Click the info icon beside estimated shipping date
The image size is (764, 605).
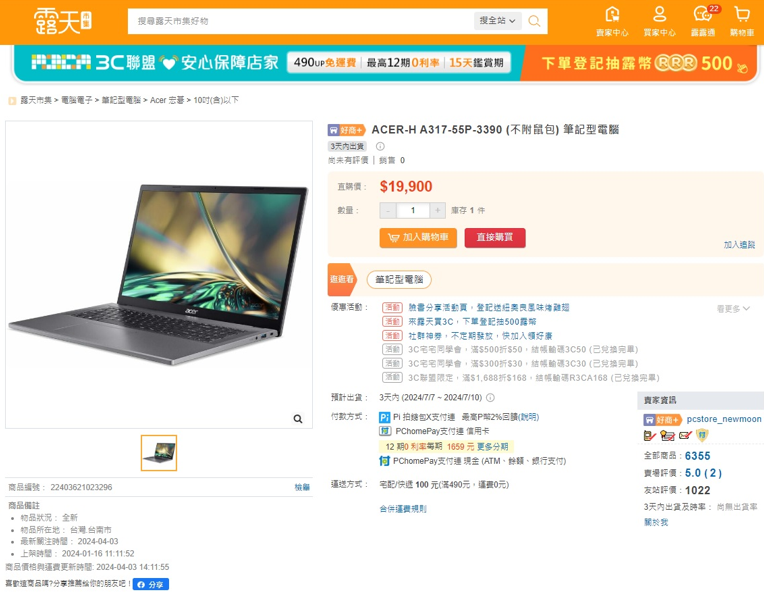point(491,397)
